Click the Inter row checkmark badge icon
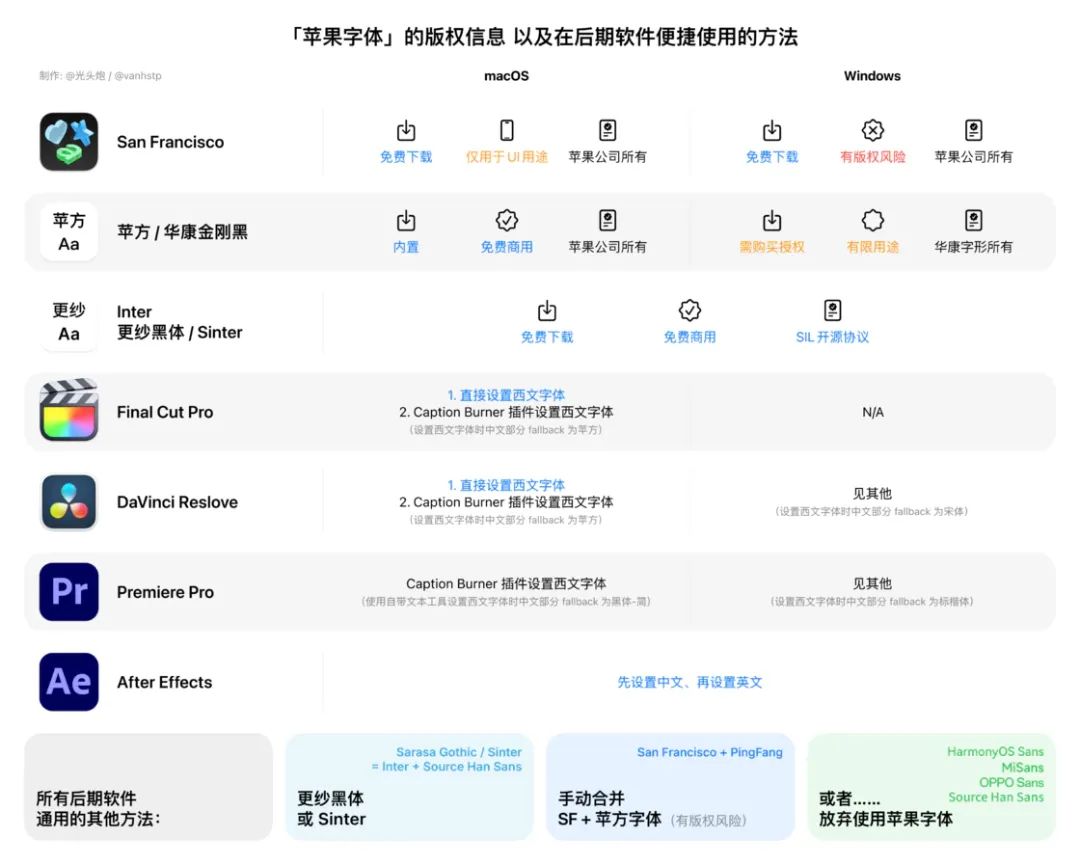 [689, 311]
